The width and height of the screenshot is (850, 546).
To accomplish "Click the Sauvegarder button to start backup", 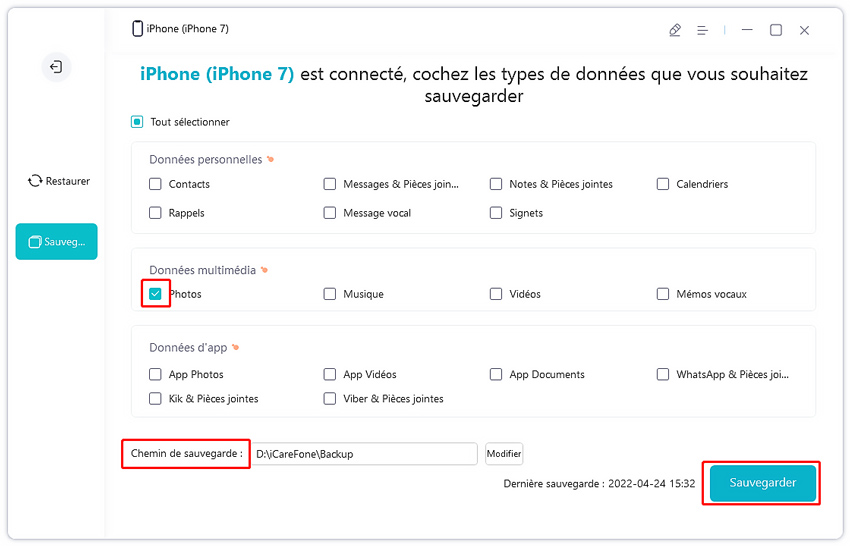I will pyautogui.click(x=763, y=483).
